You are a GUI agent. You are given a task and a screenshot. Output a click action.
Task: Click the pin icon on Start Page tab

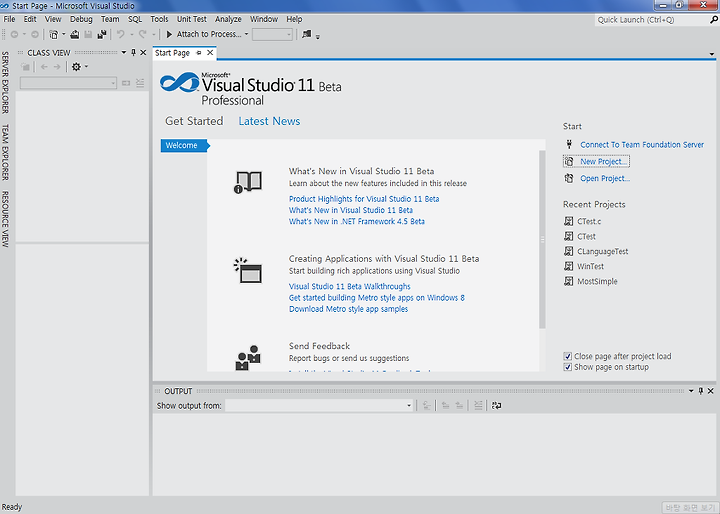pos(199,53)
